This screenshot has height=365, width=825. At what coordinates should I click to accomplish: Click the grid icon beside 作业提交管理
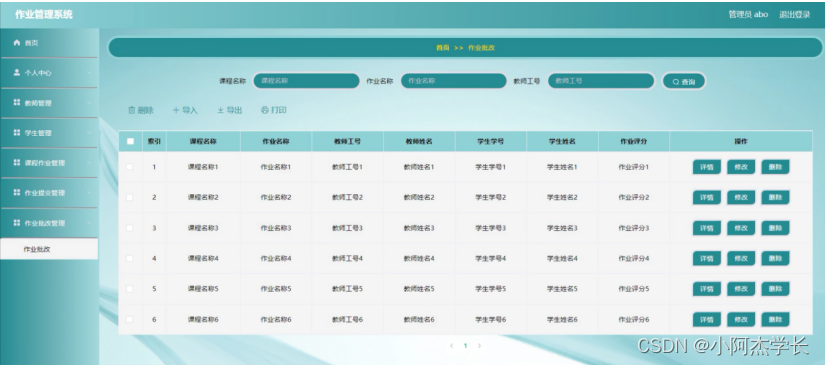pyautogui.click(x=17, y=192)
